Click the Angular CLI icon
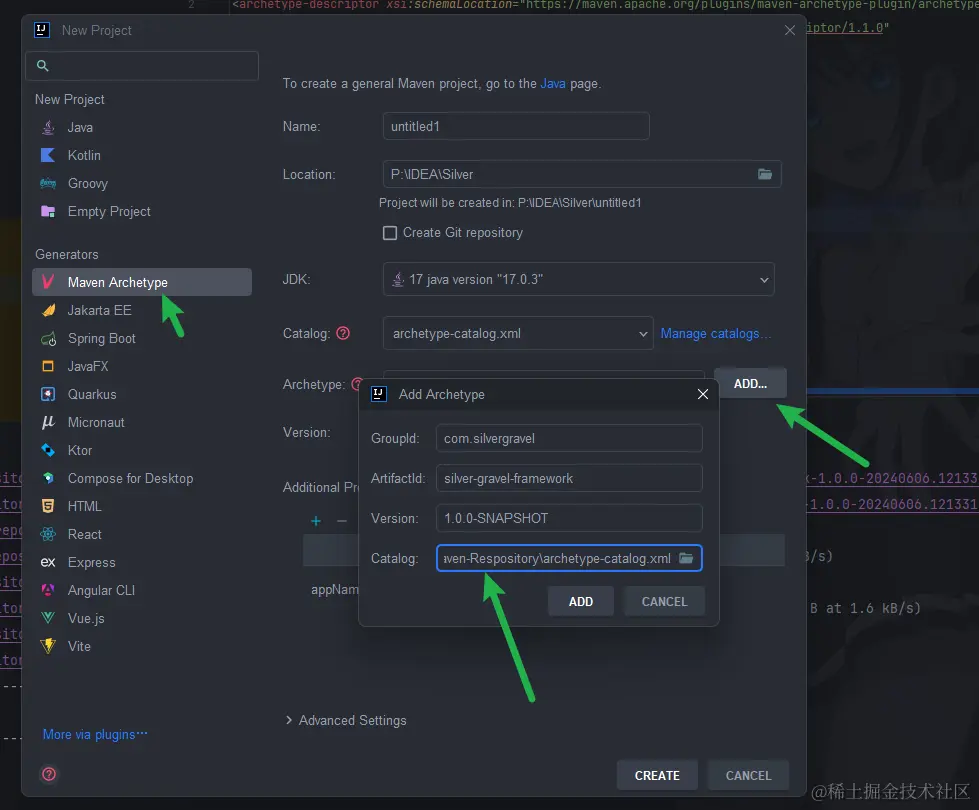979x810 pixels. pos(48,590)
